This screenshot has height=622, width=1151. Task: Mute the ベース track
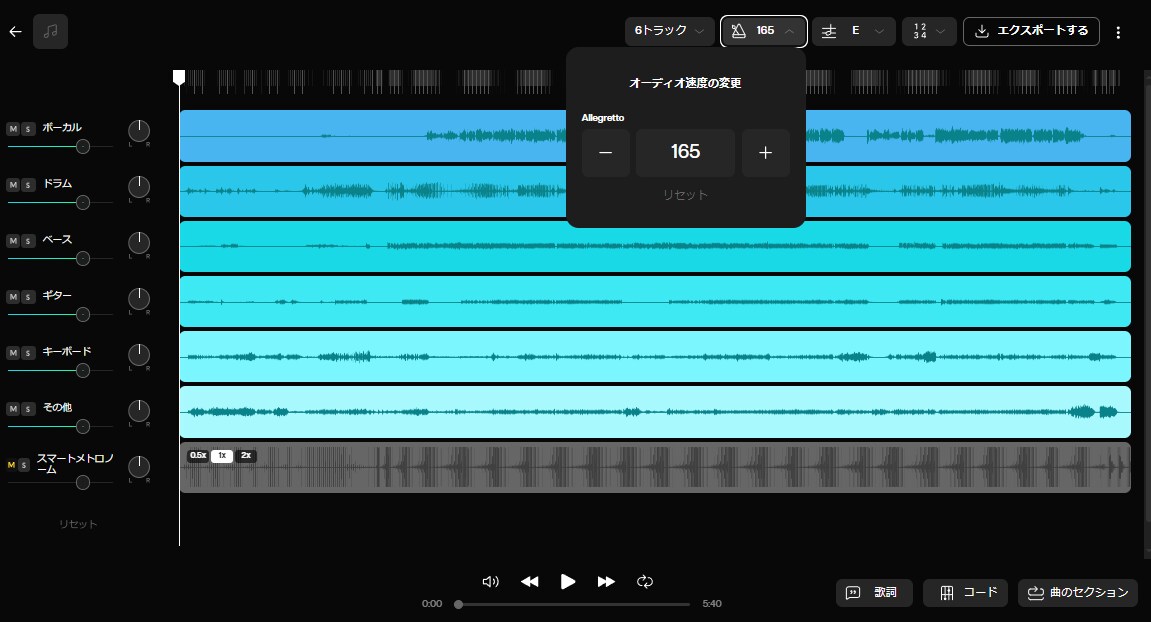13,241
